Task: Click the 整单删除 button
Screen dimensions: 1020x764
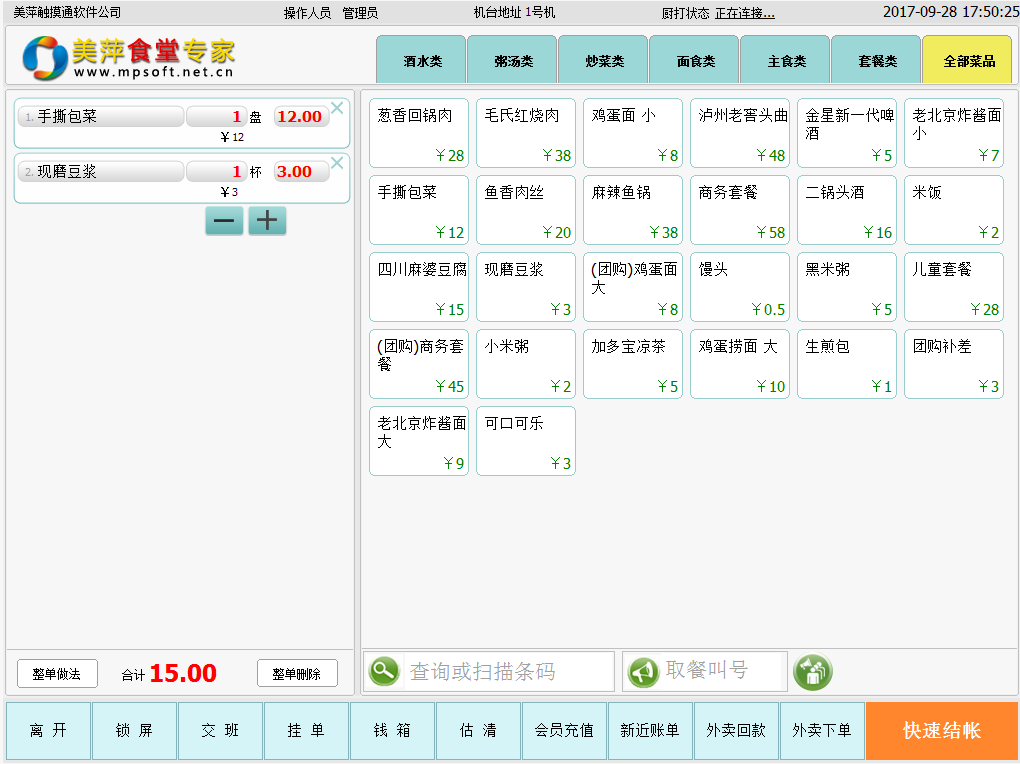Action: point(297,674)
